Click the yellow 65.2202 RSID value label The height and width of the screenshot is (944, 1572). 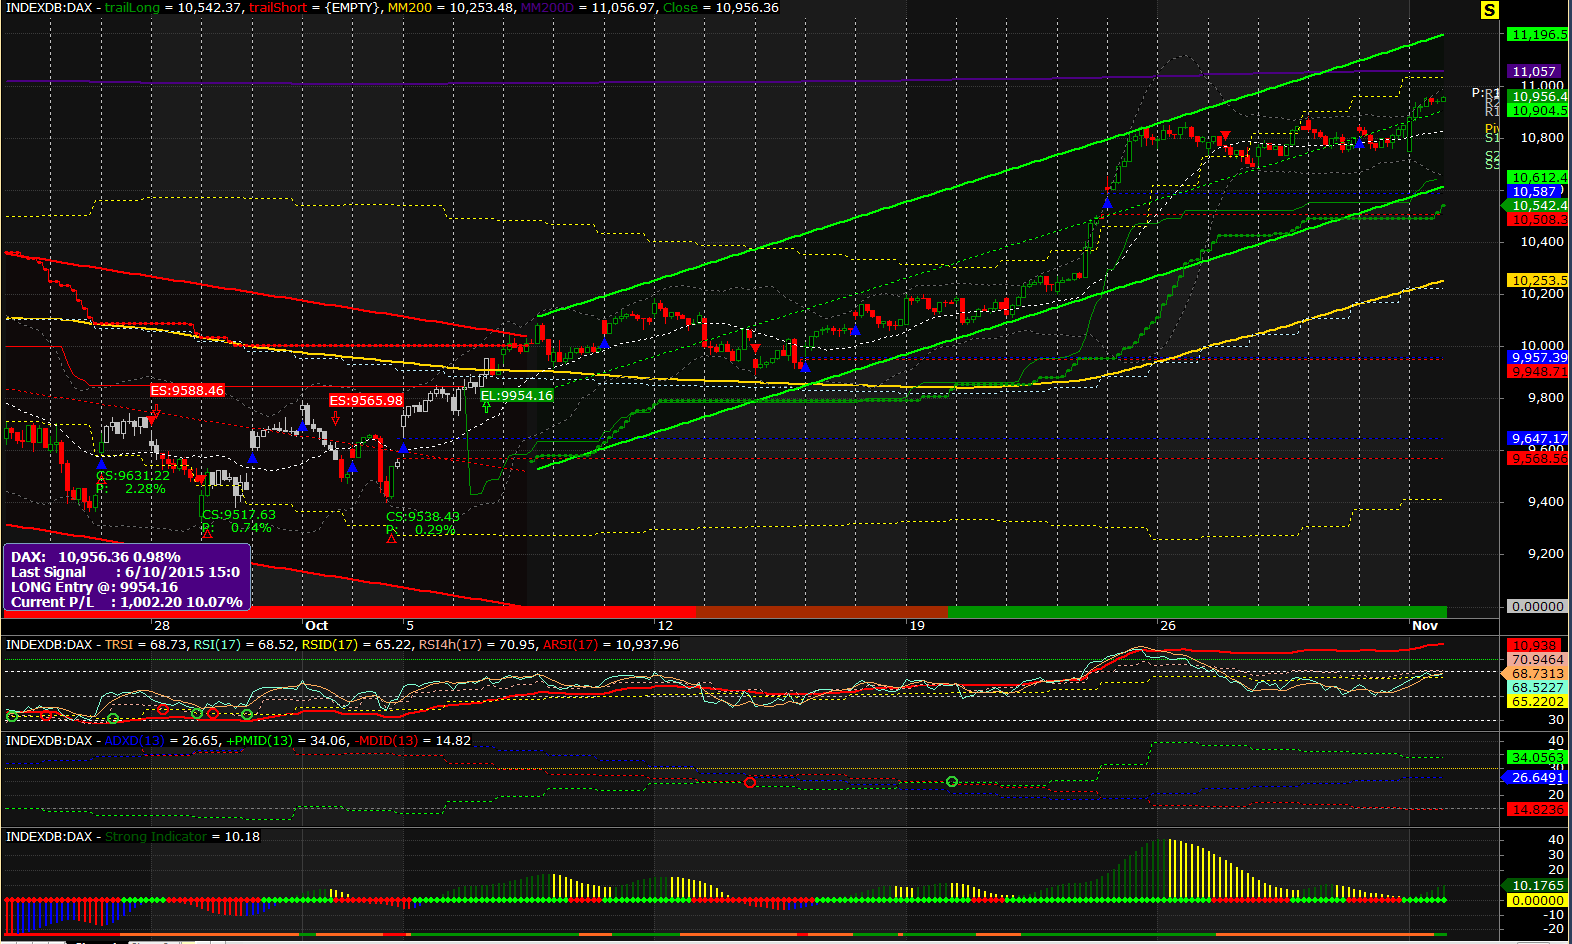pos(1537,702)
